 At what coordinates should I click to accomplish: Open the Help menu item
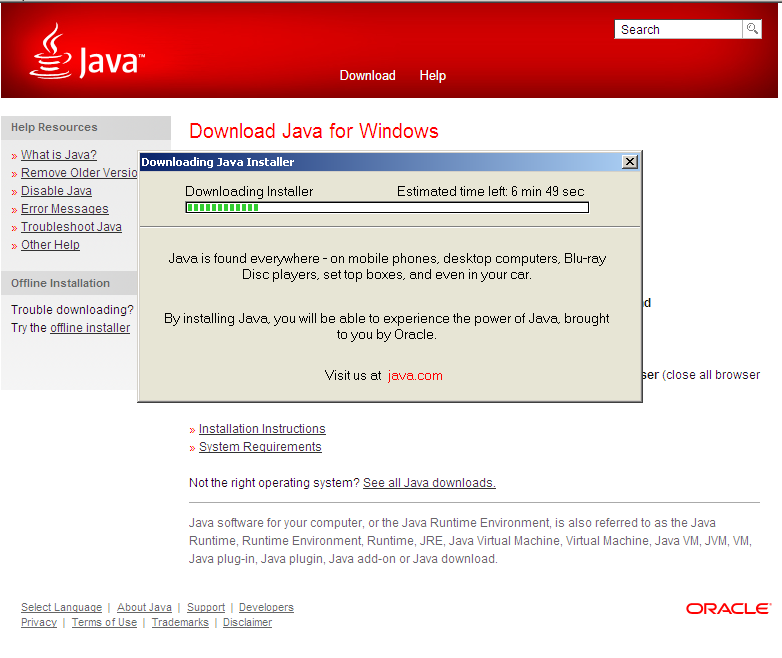[x=432, y=75]
